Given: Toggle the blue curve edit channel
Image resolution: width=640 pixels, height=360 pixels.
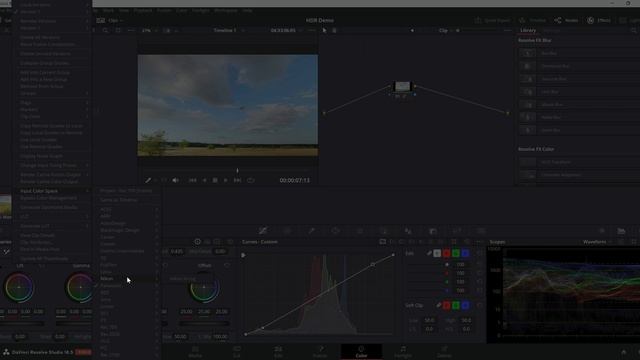Looking at the screenshot, I should coord(465,253).
